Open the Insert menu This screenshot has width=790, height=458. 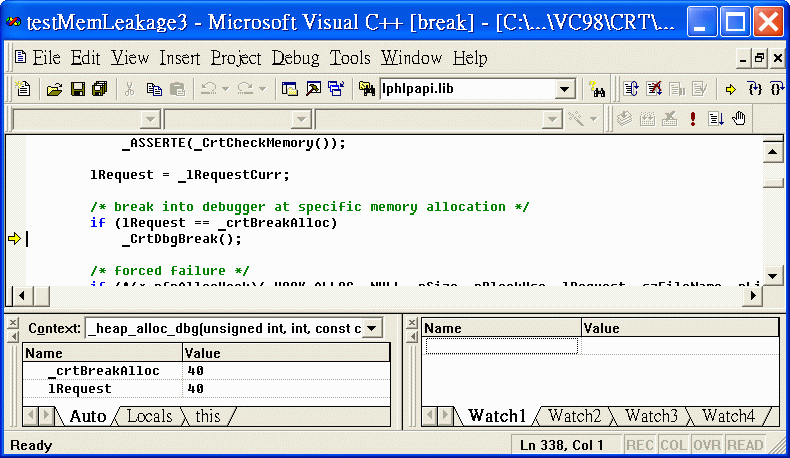(180, 58)
